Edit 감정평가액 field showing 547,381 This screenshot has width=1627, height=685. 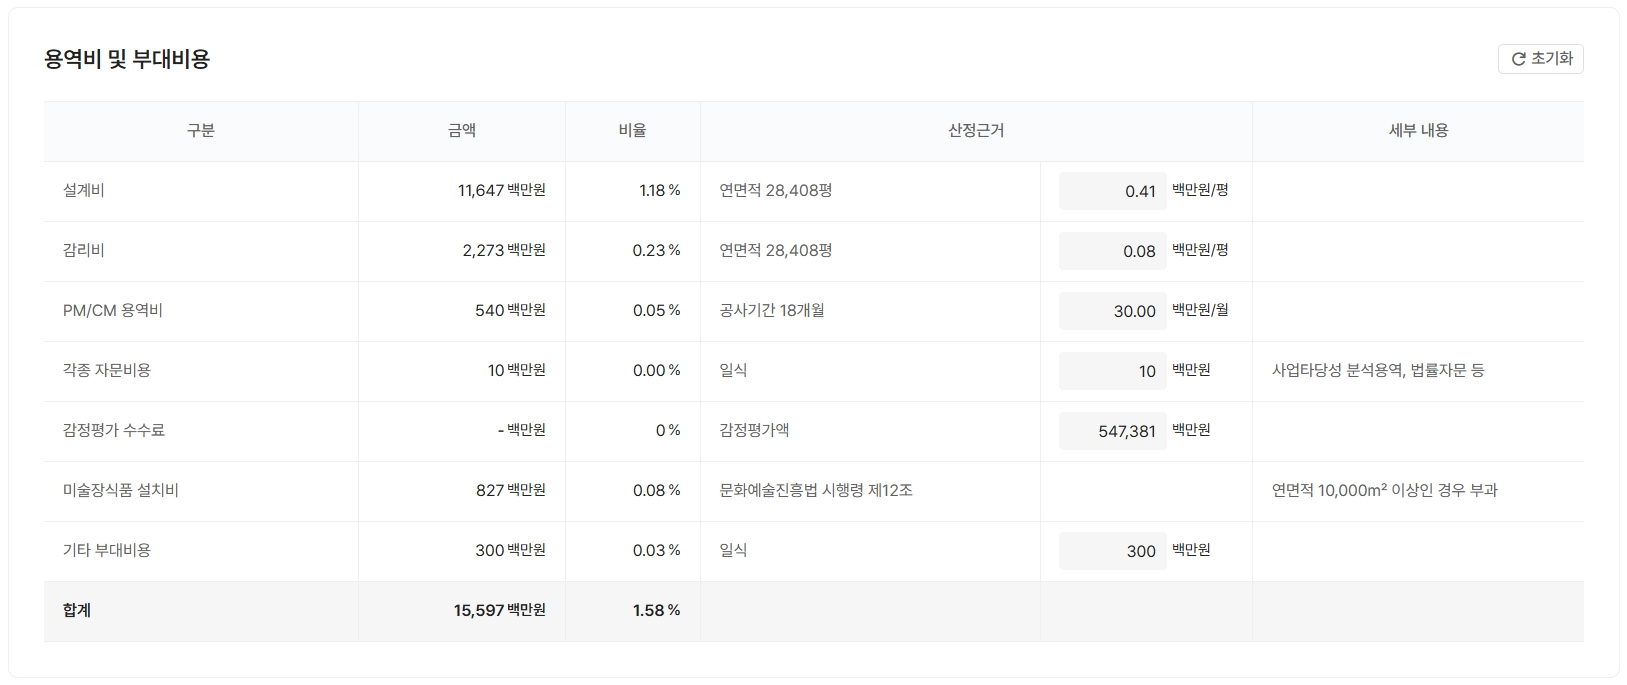coord(1112,431)
